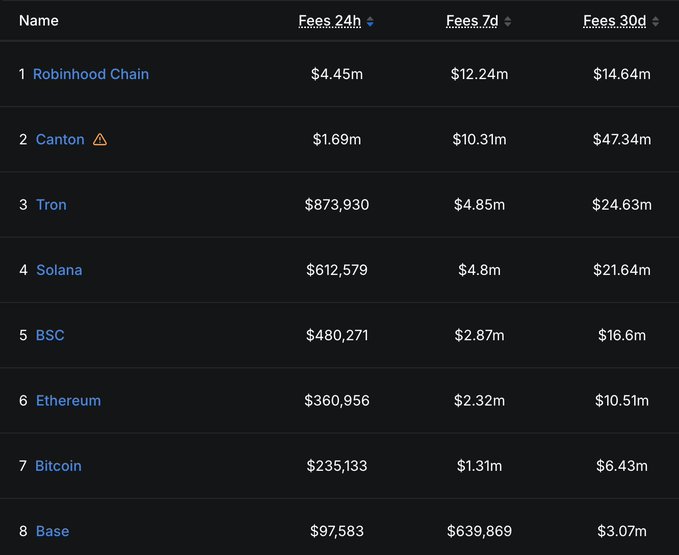Select Base 30d fees $3.07m
This screenshot has width=679, height=555.
622,531
